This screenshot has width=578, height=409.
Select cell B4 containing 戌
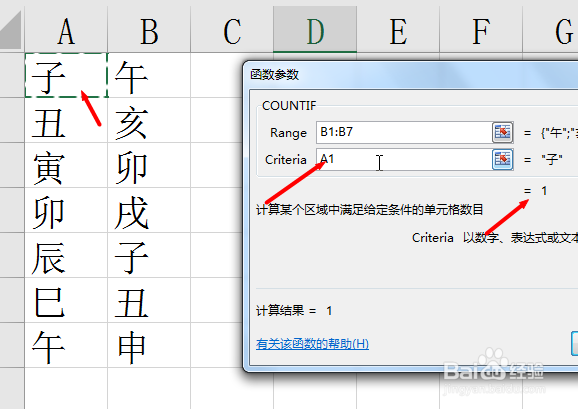149,210
